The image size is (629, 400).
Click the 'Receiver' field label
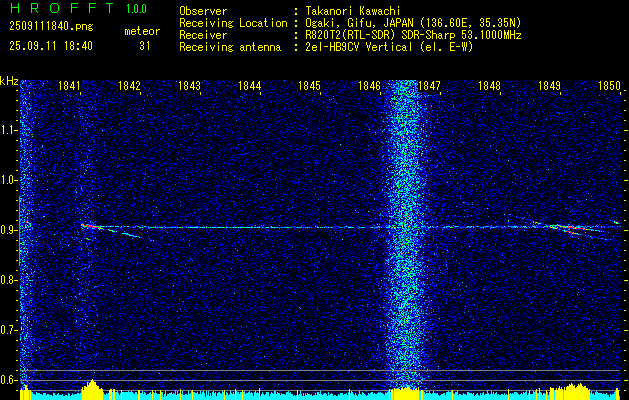pyautogui.click(x=203, y=35)
